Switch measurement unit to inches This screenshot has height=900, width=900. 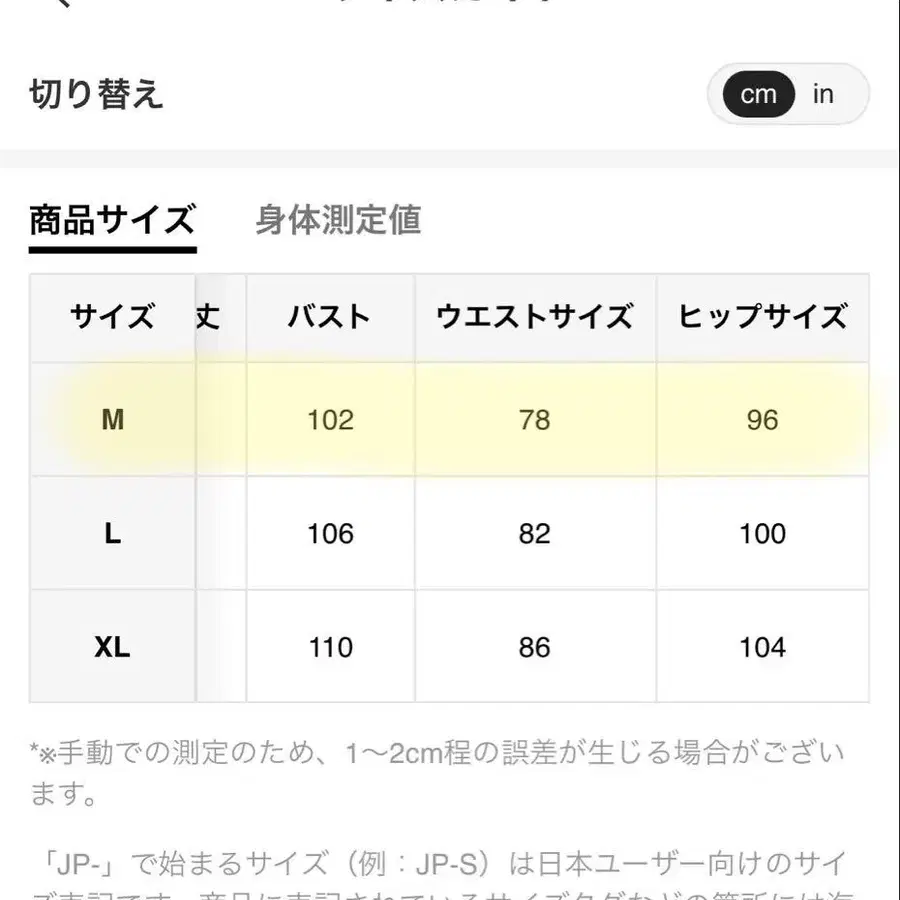click(823, 93)
